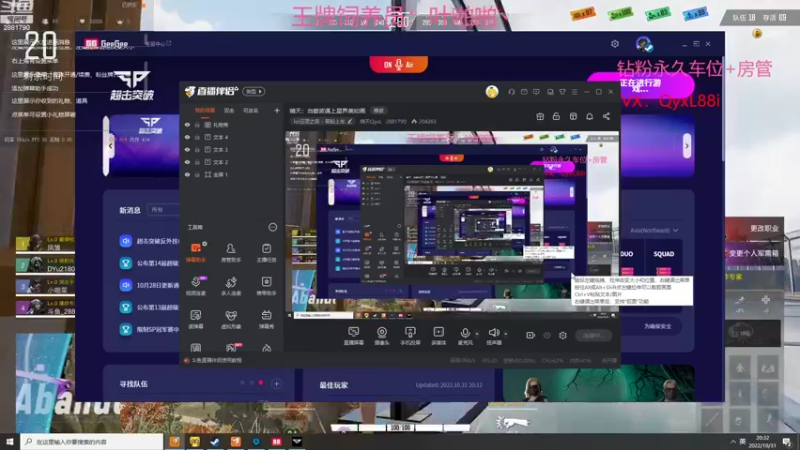Go to previous GeeGee banner with left arrow
Viewport: 800px width, 450px height.
click(x=110, y=146)
